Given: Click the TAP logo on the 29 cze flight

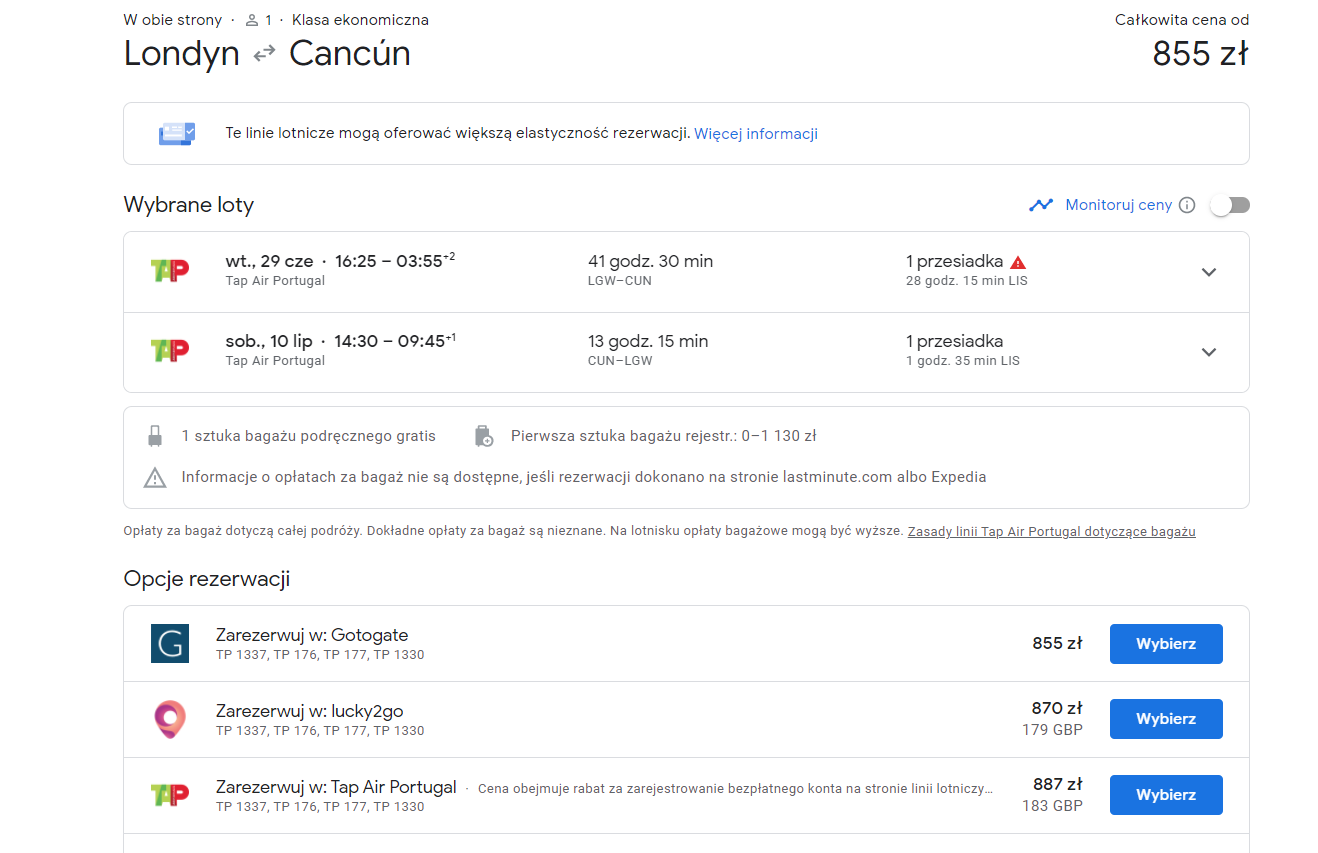Looking at the screenshot, I should pos(169,271).
